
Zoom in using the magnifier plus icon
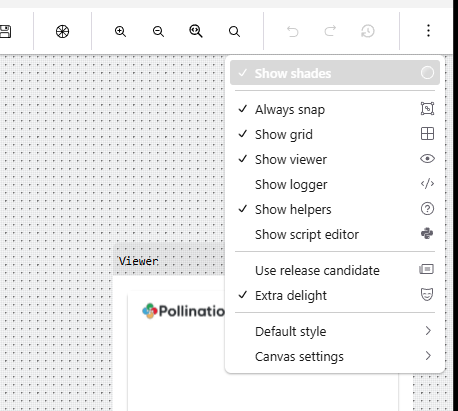click(120, 31)
